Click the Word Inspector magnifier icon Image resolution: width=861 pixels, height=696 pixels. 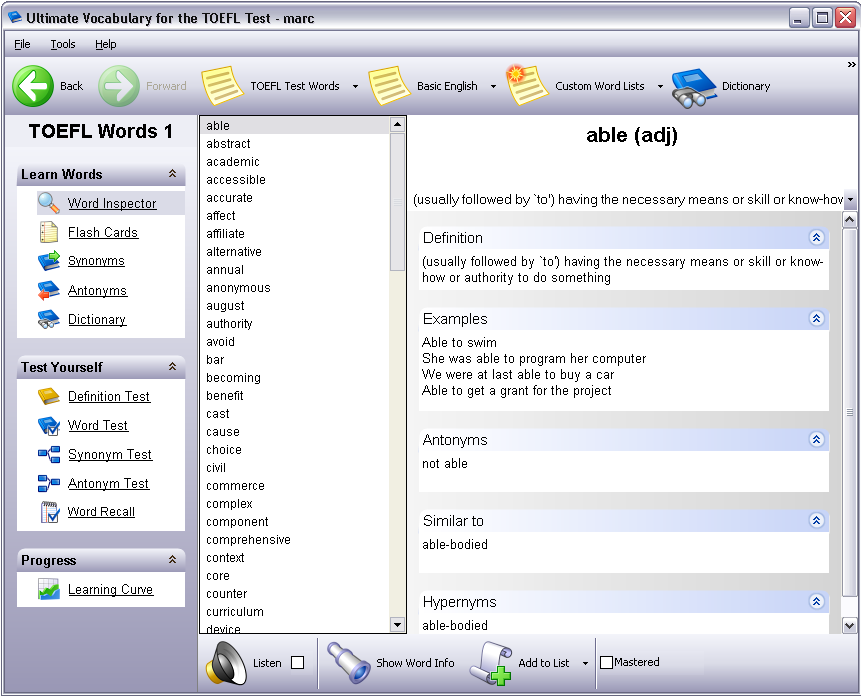(48, 203)
